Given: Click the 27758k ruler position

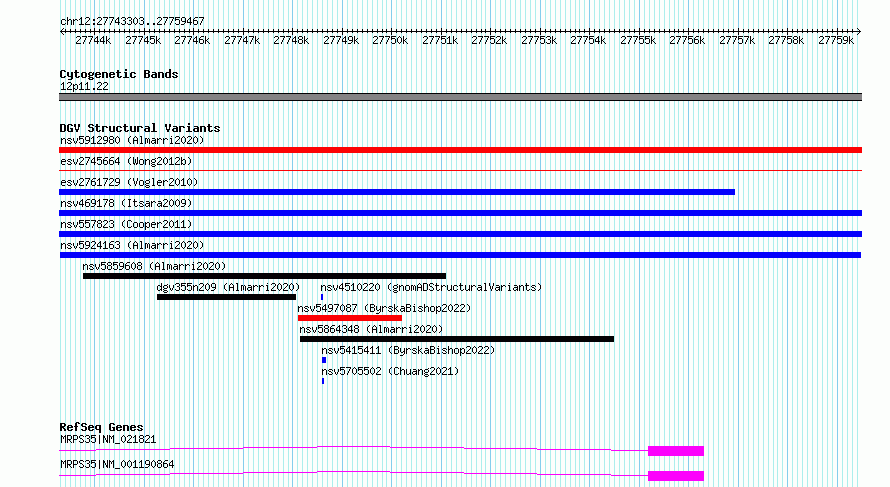Looking at the screenshot, I should tap(786, 40).
